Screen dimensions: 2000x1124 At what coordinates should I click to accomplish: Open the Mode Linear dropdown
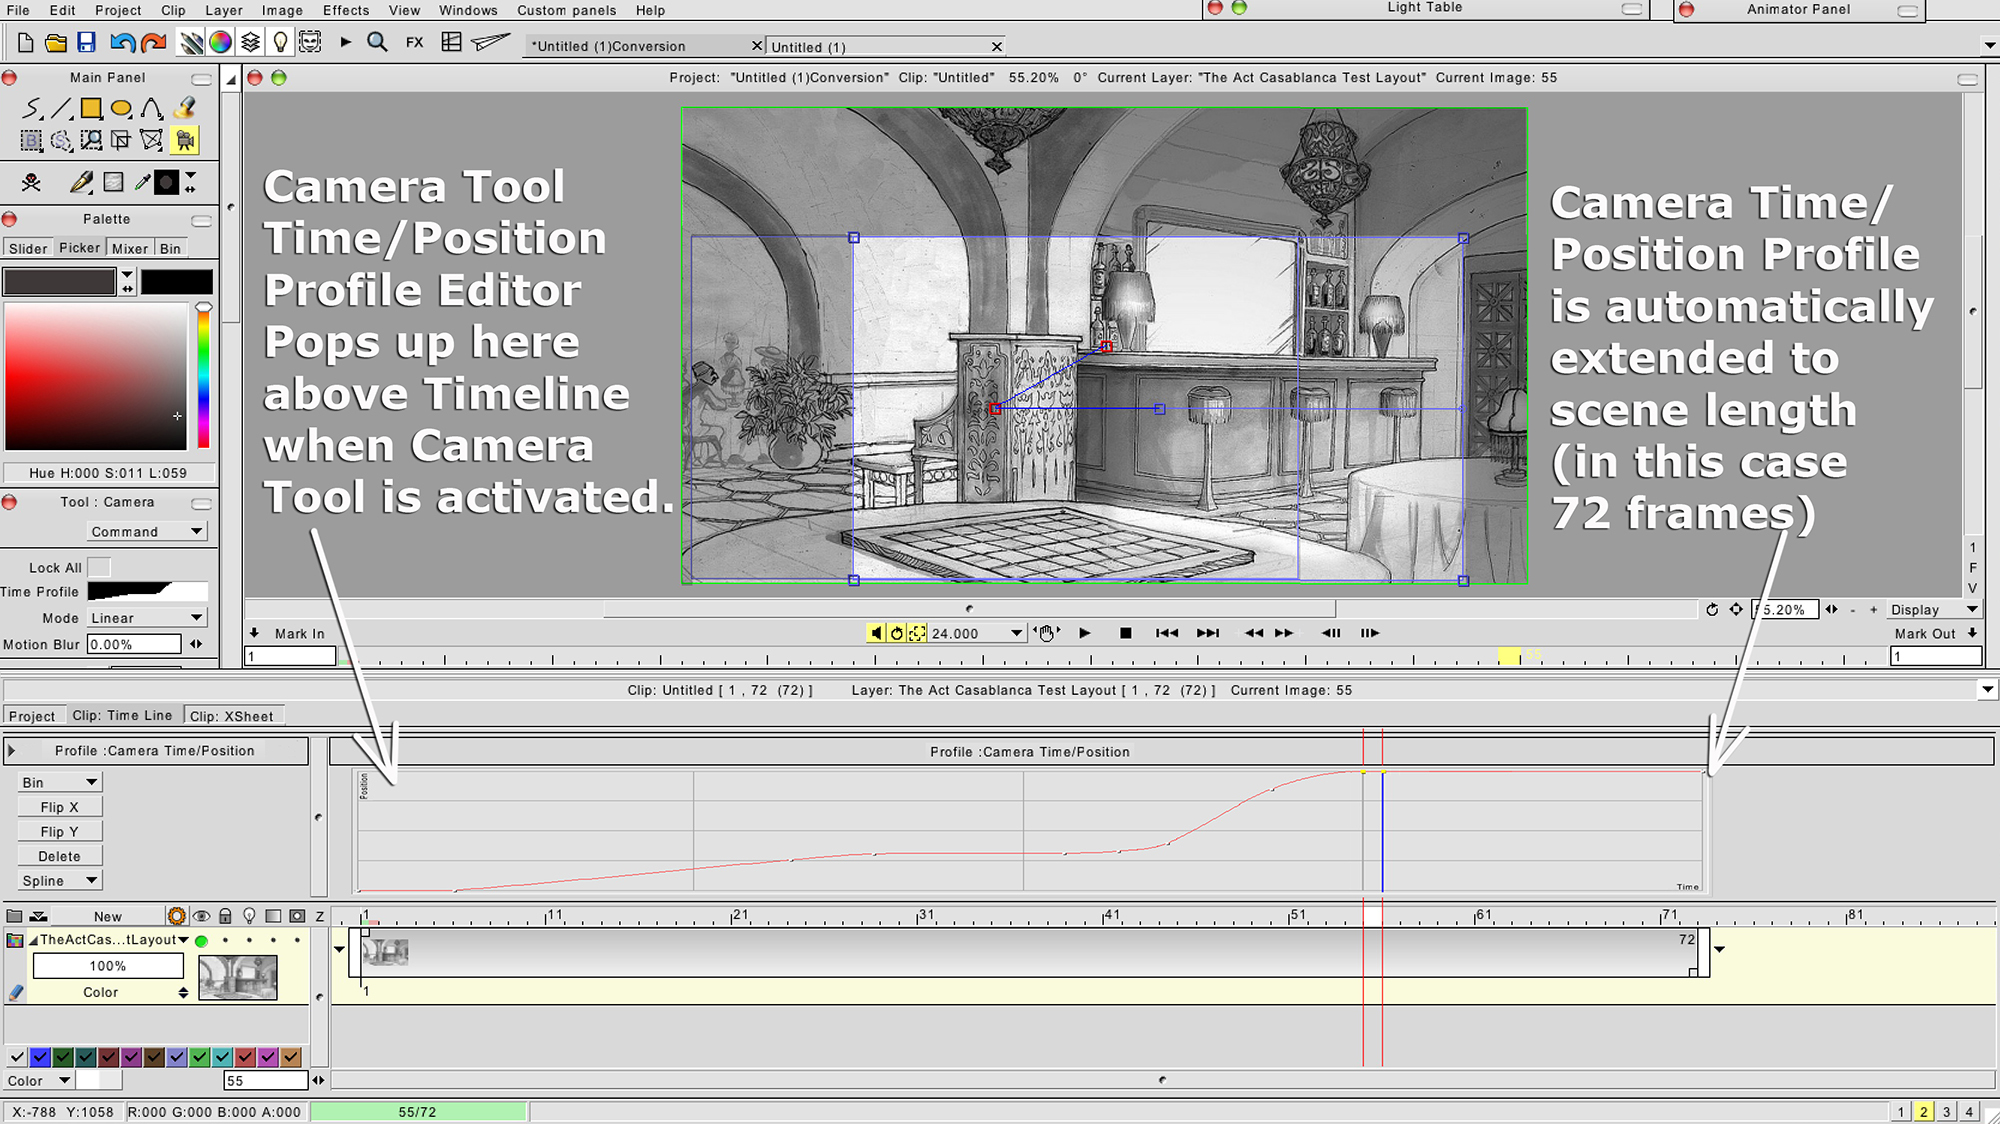click(x=147, y=618)
